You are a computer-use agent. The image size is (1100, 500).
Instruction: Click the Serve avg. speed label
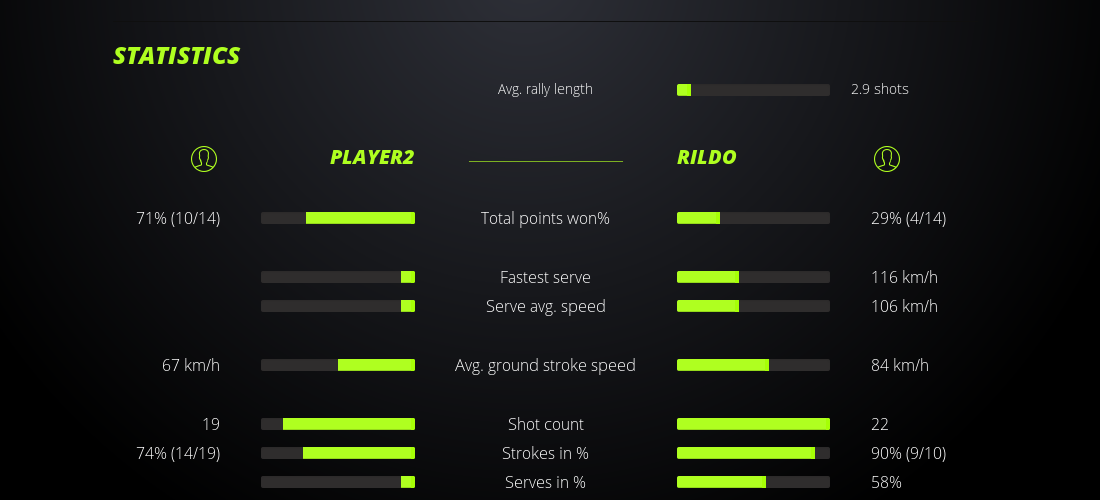point(545,306)
